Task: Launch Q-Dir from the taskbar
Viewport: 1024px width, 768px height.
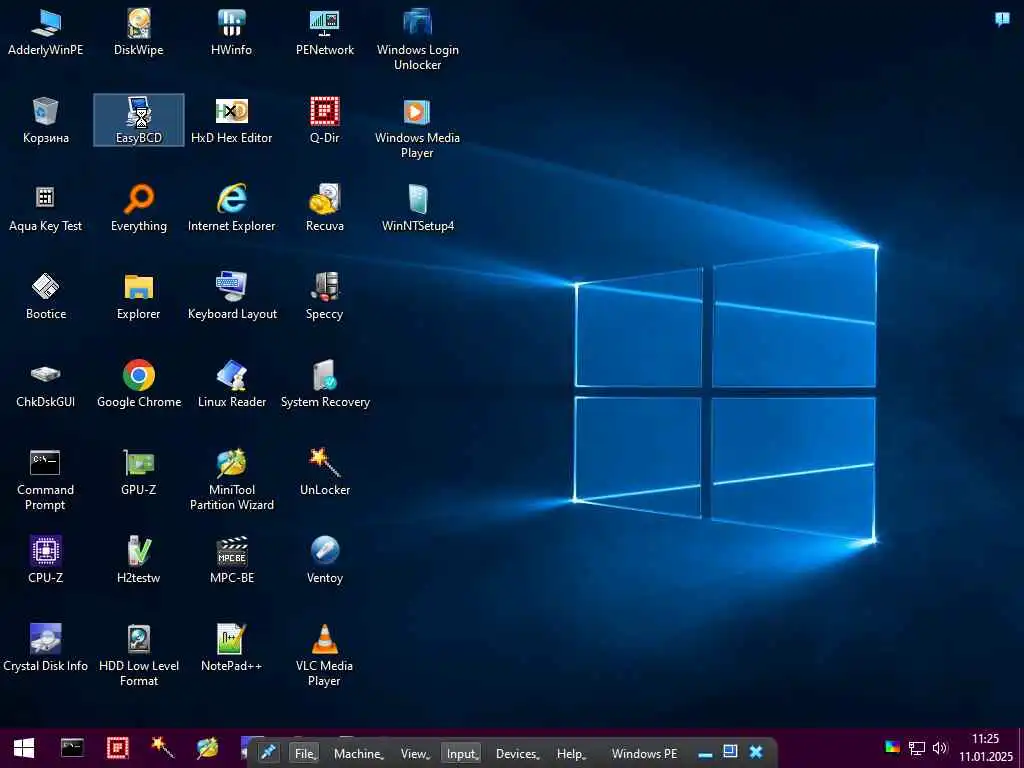Action: coord(118,748)
